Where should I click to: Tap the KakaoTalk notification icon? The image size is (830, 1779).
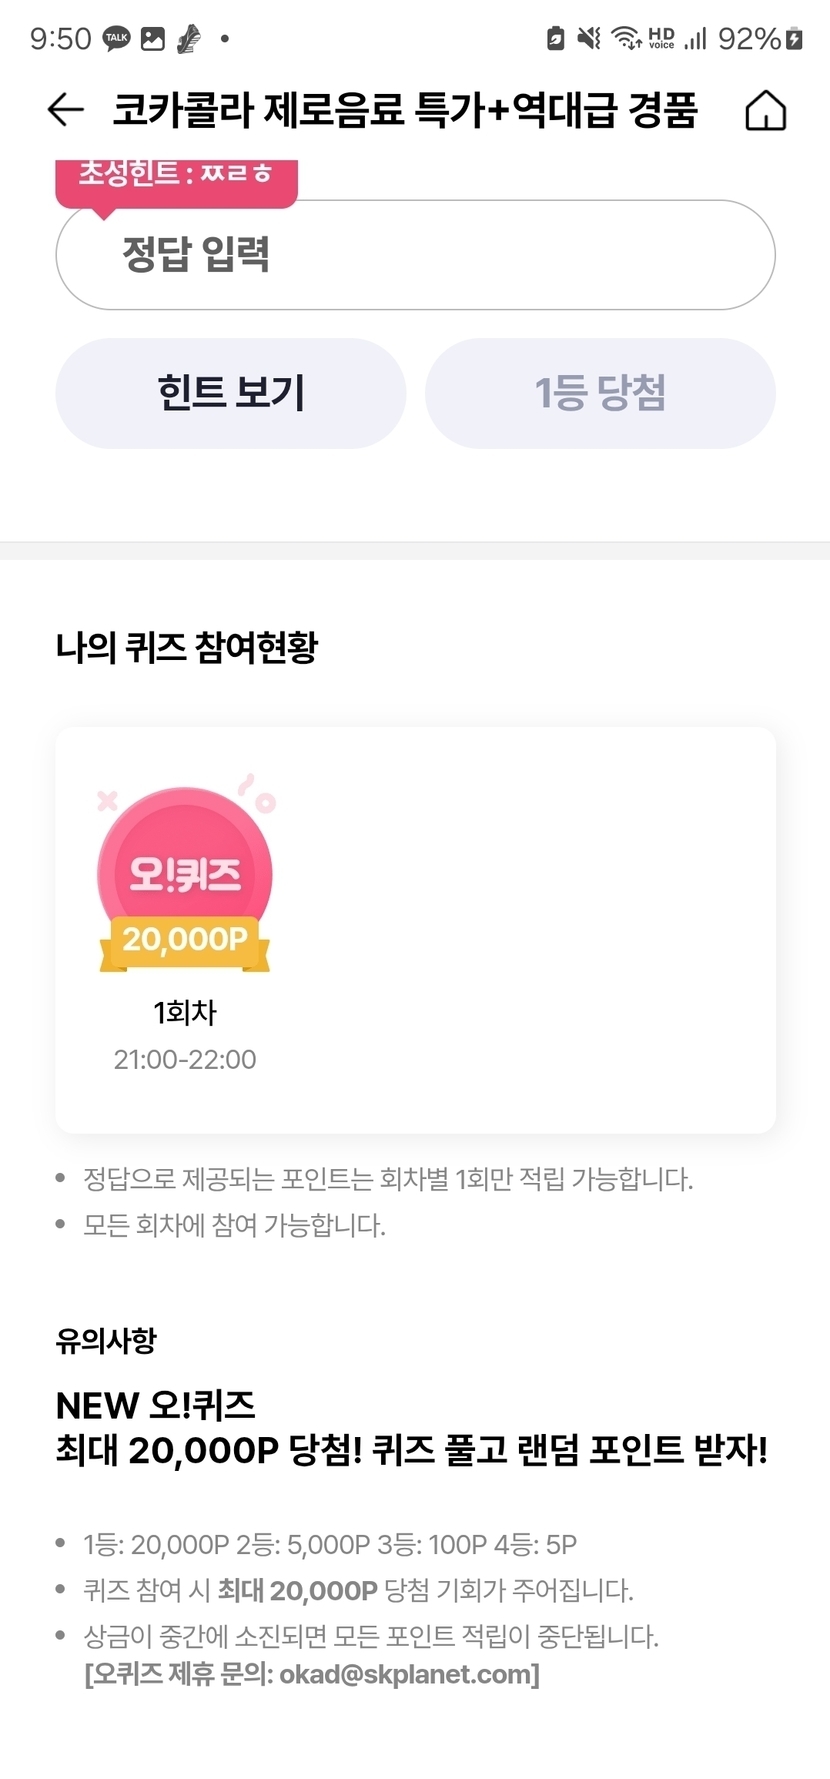117,39
